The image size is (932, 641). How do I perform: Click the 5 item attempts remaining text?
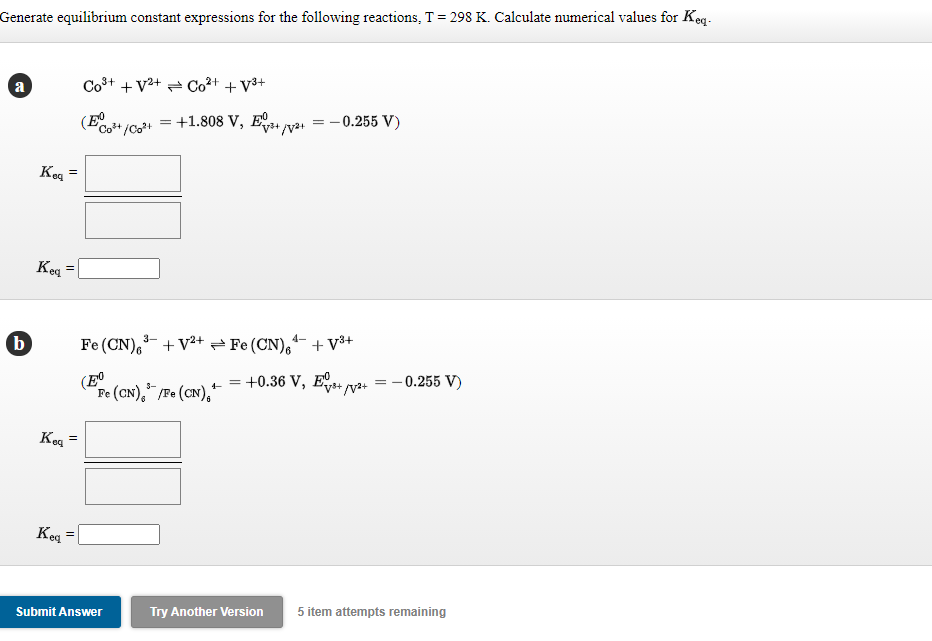coord(370,611)
